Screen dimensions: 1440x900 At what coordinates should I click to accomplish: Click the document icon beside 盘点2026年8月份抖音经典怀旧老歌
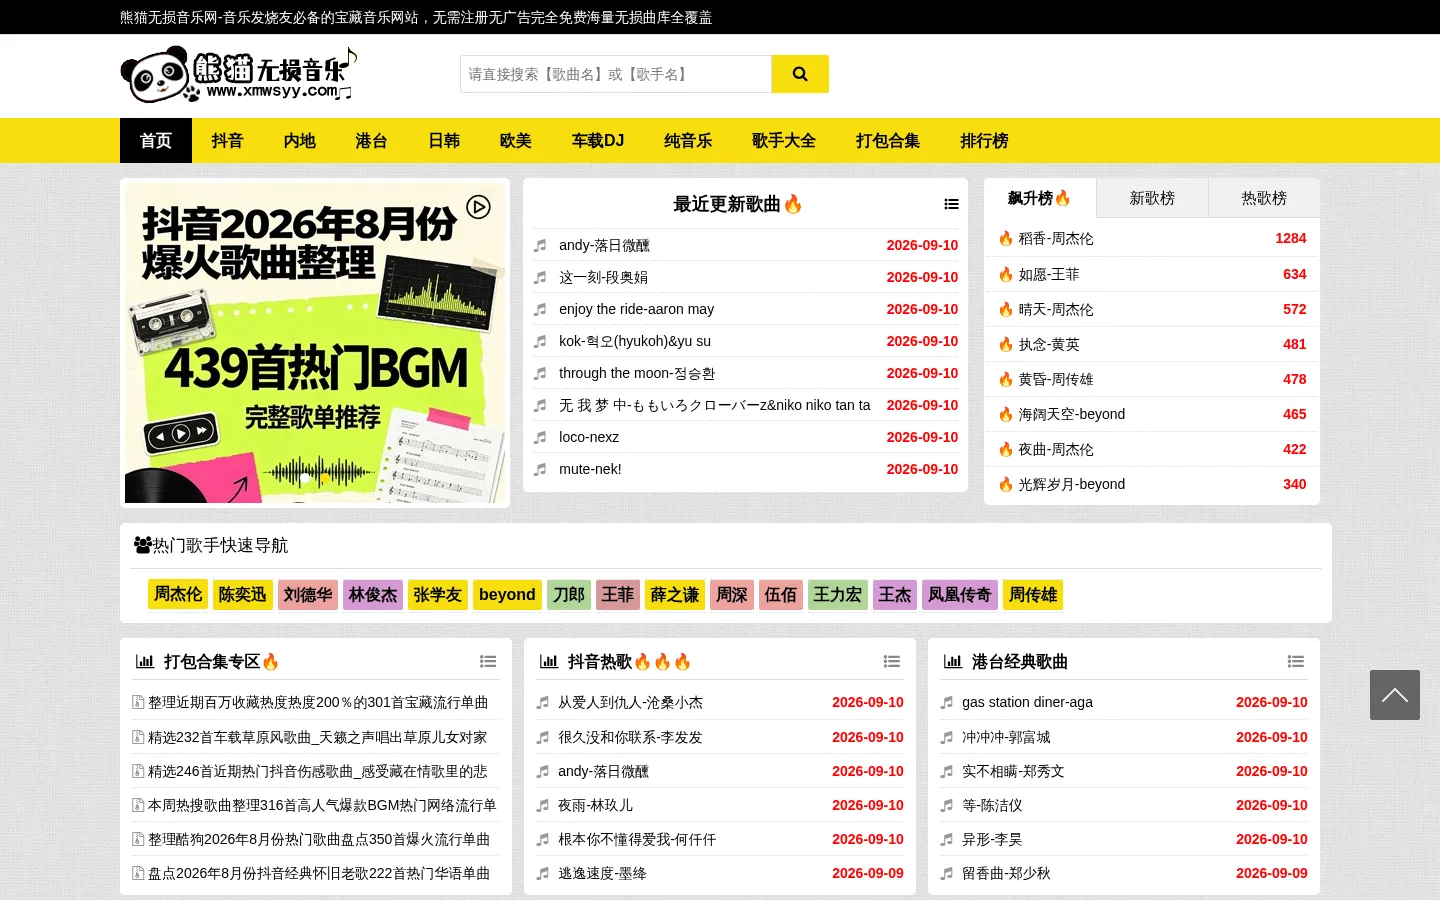(138, 873)
